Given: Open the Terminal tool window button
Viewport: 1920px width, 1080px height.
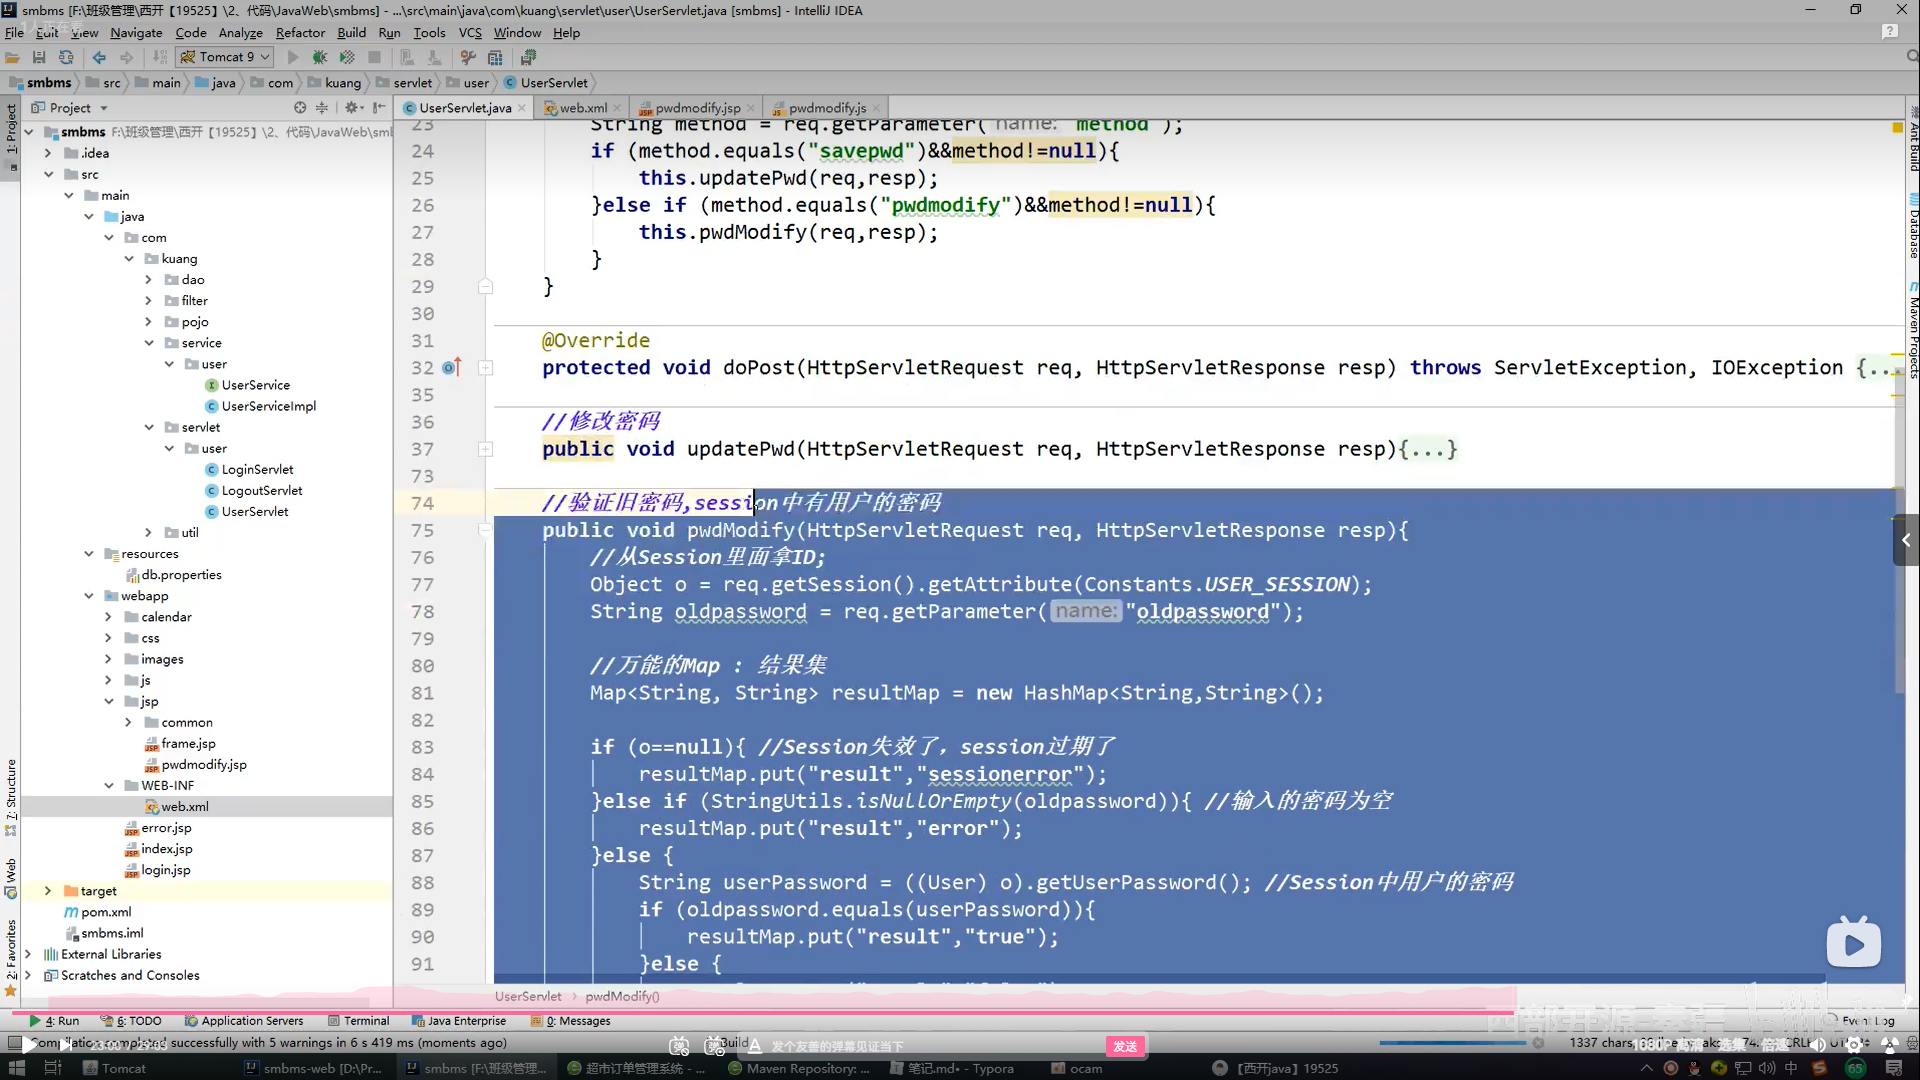Looking at the screenshot, I should click(359, 1021).
